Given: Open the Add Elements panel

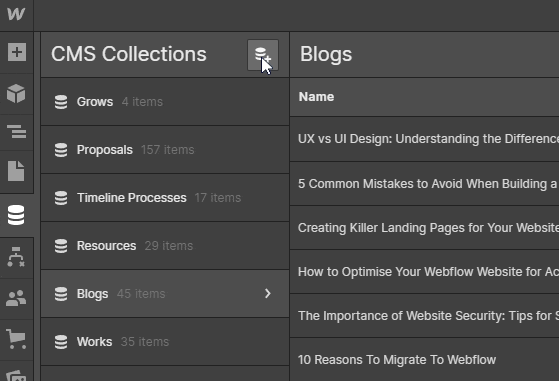Looking at the screenshot, I should tap(17, 52).
